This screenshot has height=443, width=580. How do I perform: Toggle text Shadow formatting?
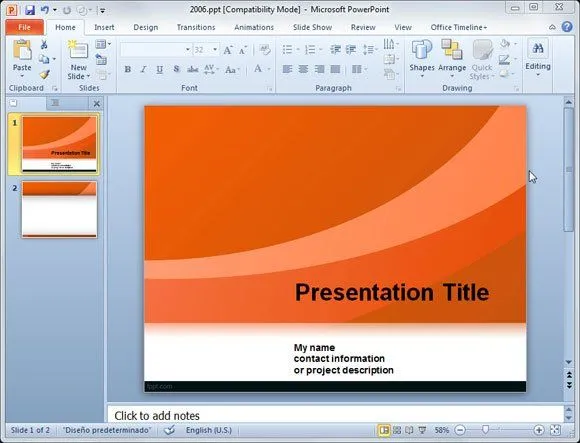tap(176, 69)
